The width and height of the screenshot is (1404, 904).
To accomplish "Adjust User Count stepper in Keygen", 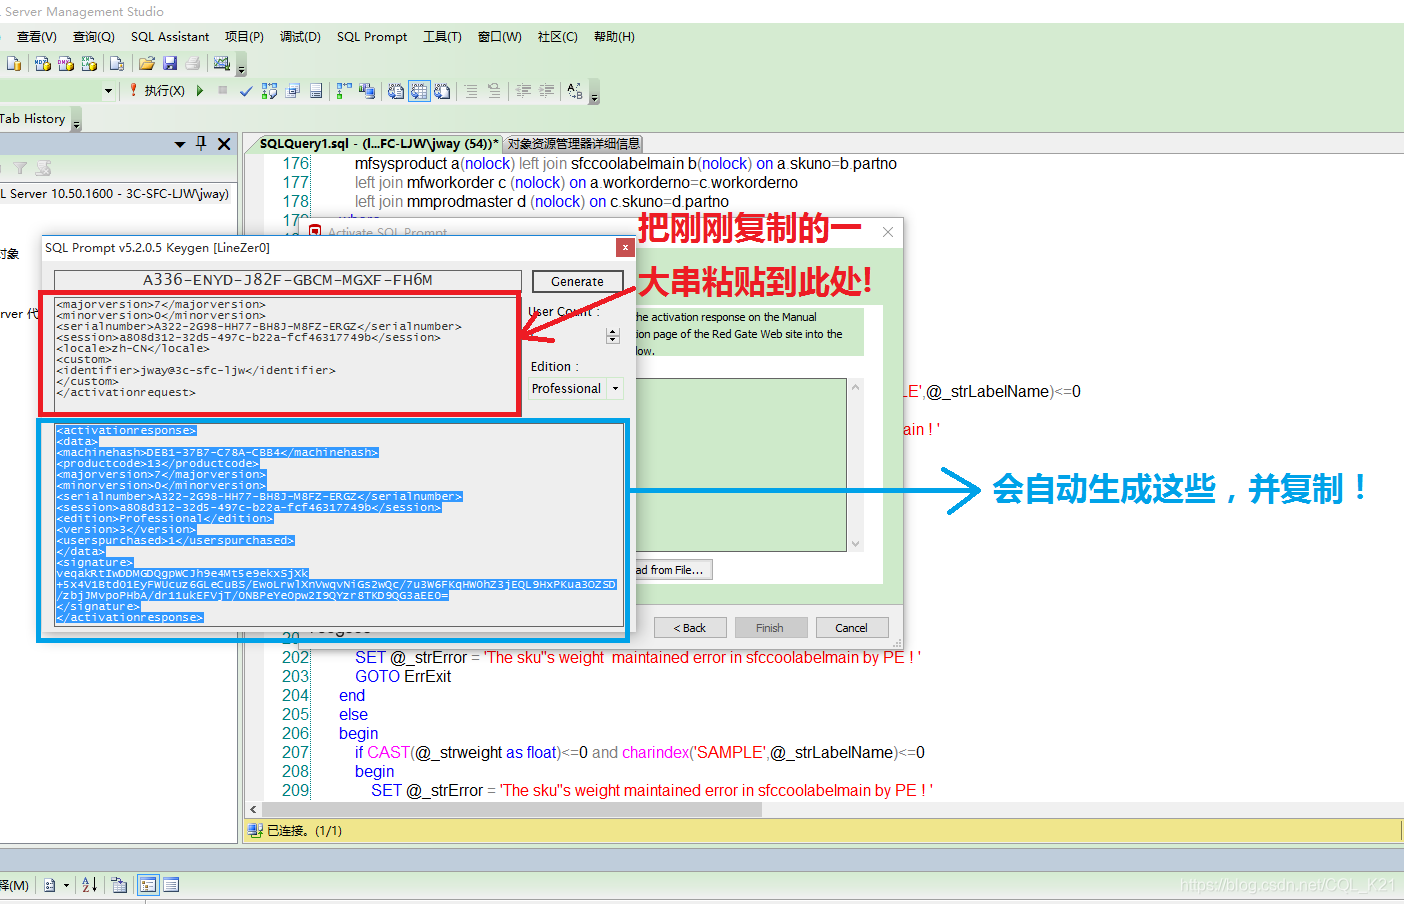I will [x=613, y=336].
